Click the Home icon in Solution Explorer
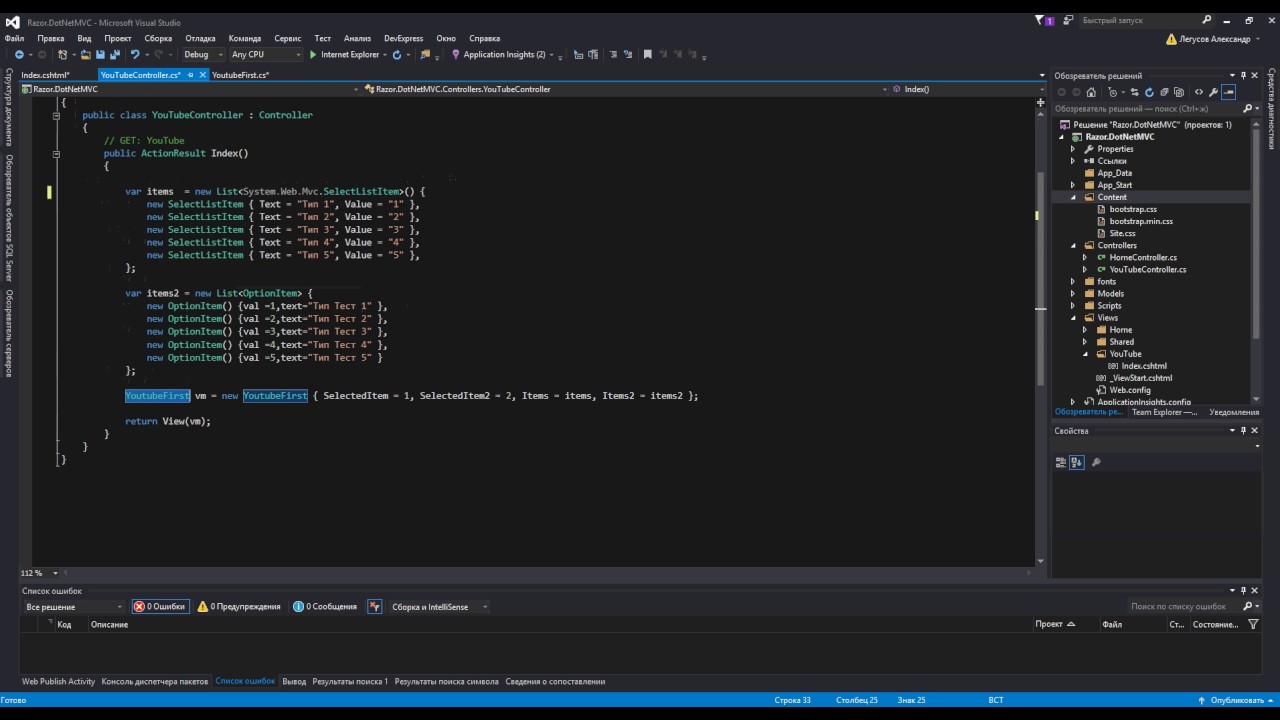 click(1091, 92)
